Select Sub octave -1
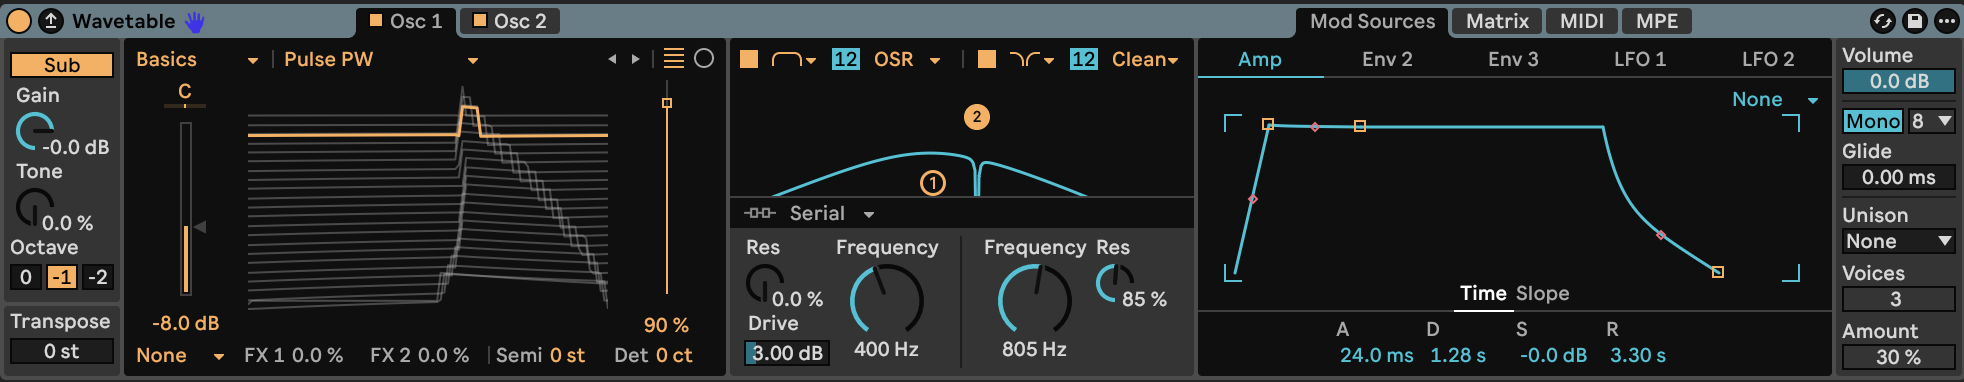Image resolution: width=1964 pixels, height=382 pixels. pos(62,277)
